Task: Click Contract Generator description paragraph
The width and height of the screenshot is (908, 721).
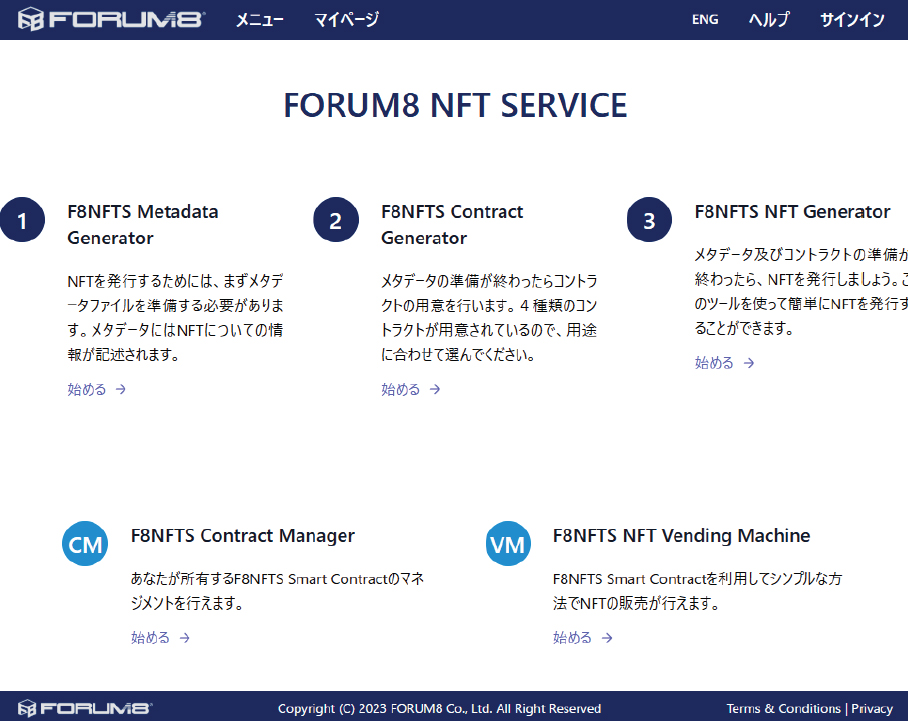Action: click(x=489, y=317)
